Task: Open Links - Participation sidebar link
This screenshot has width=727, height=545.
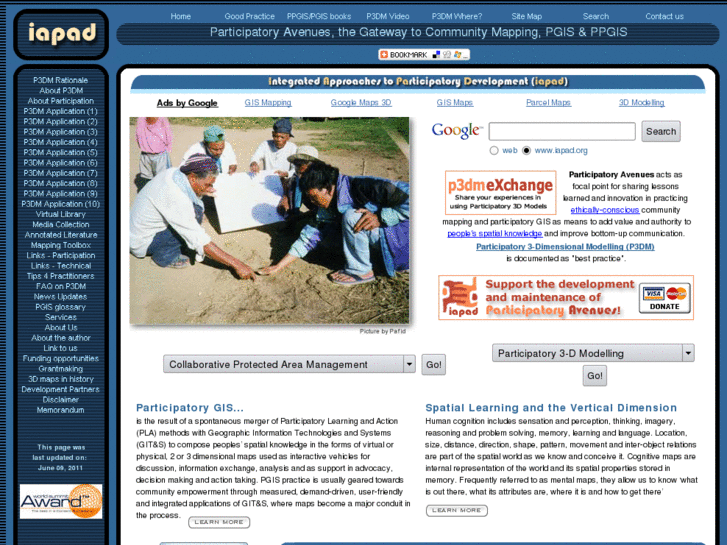Action: [x=61, y=256]
